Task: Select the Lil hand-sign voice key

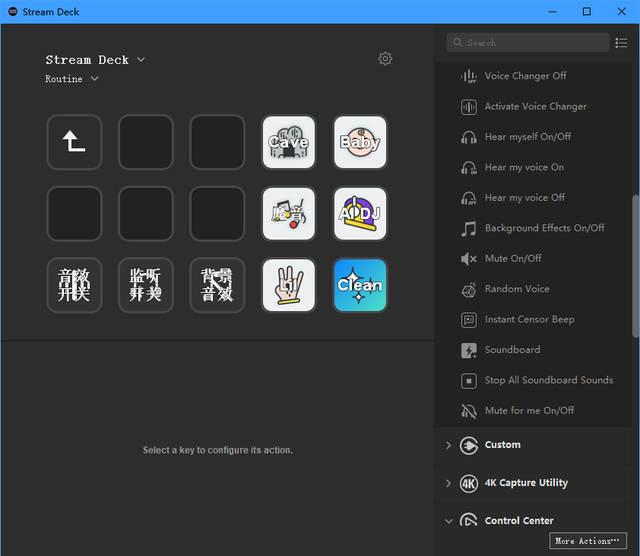Action: point(289,285)
